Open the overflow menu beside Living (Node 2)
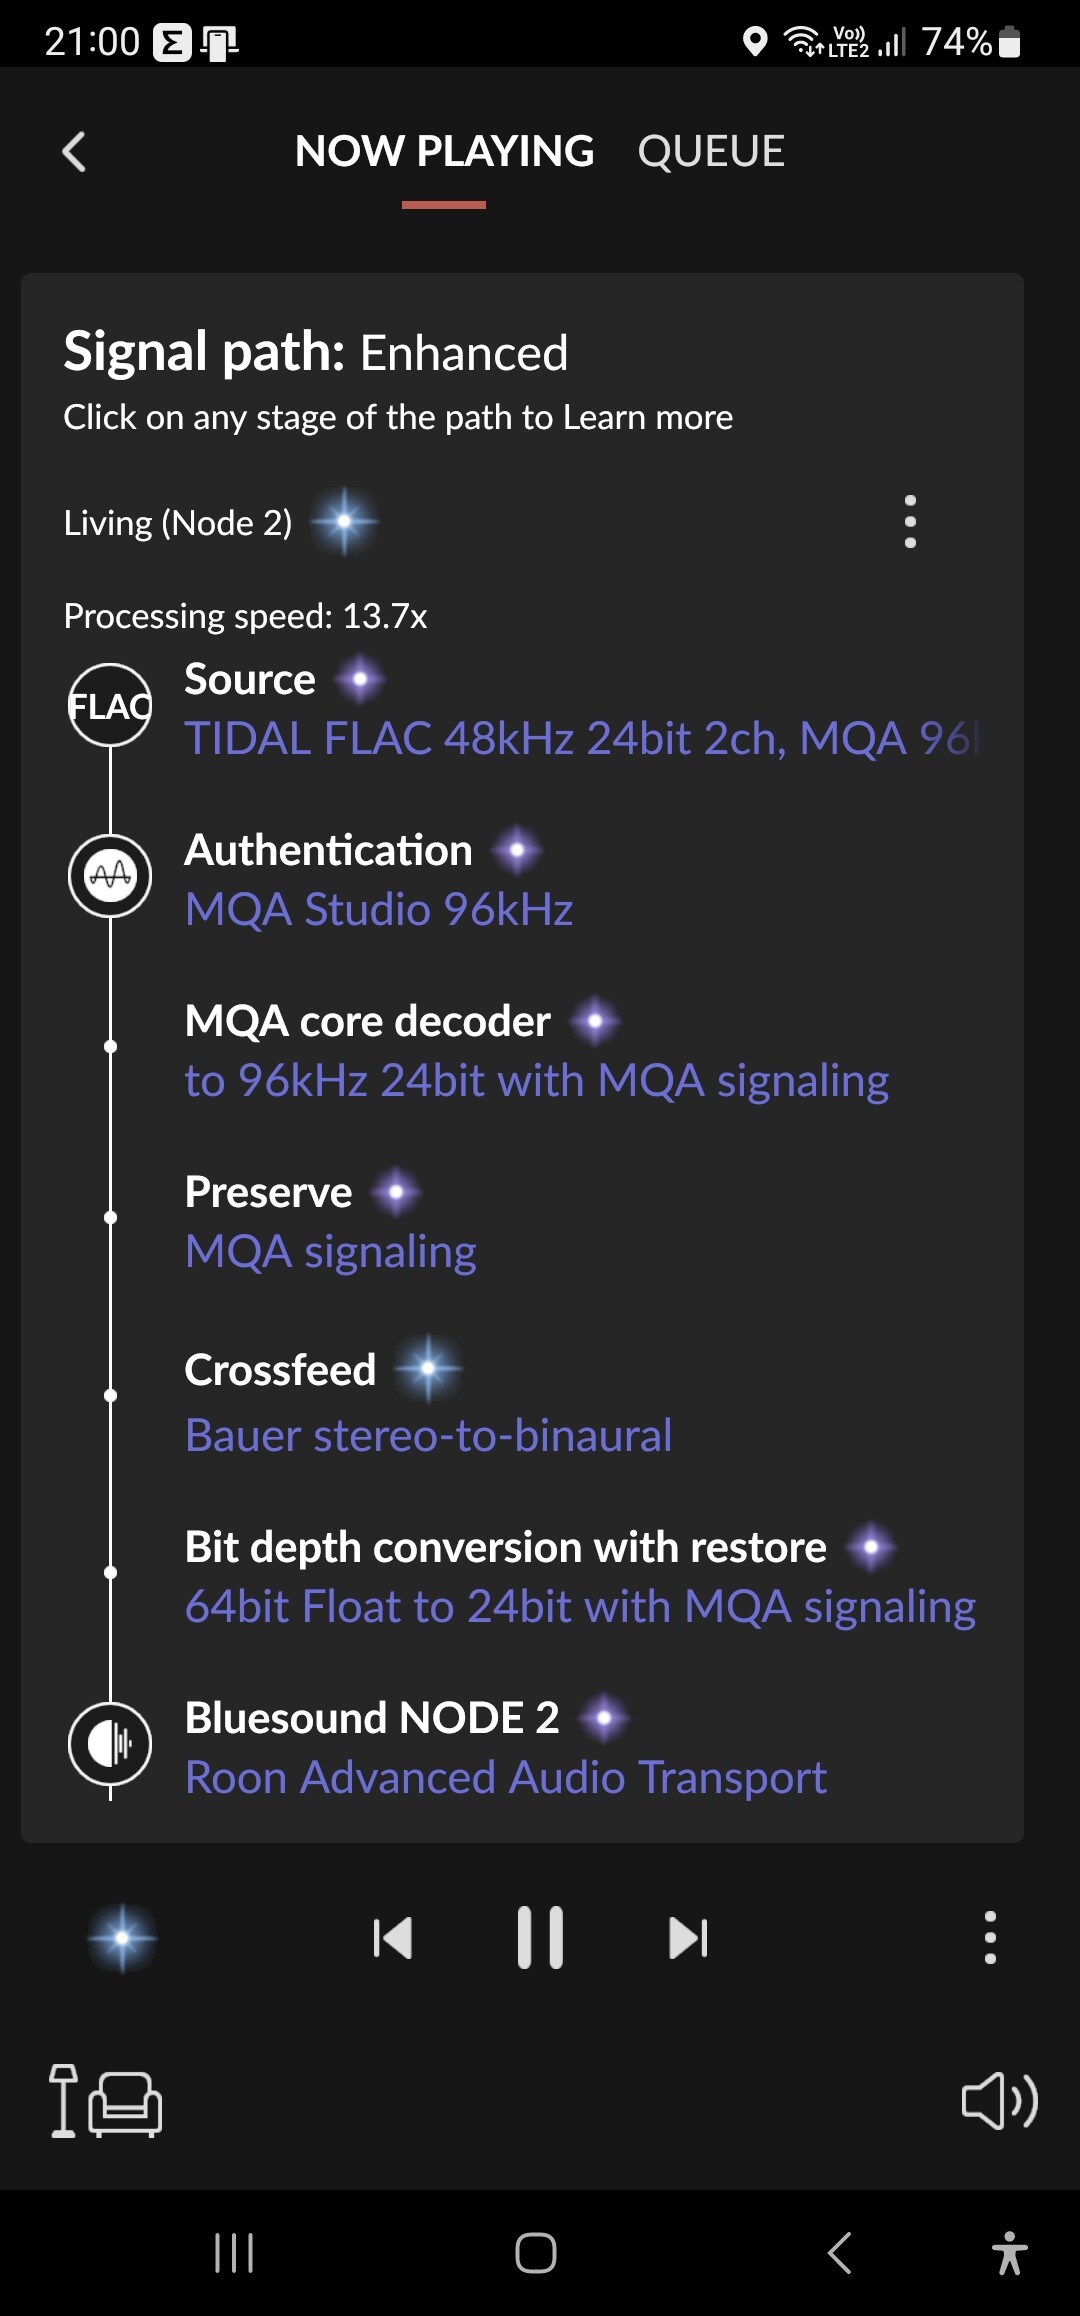This screenshot has height=2316, width=1080. coord(909,521)
